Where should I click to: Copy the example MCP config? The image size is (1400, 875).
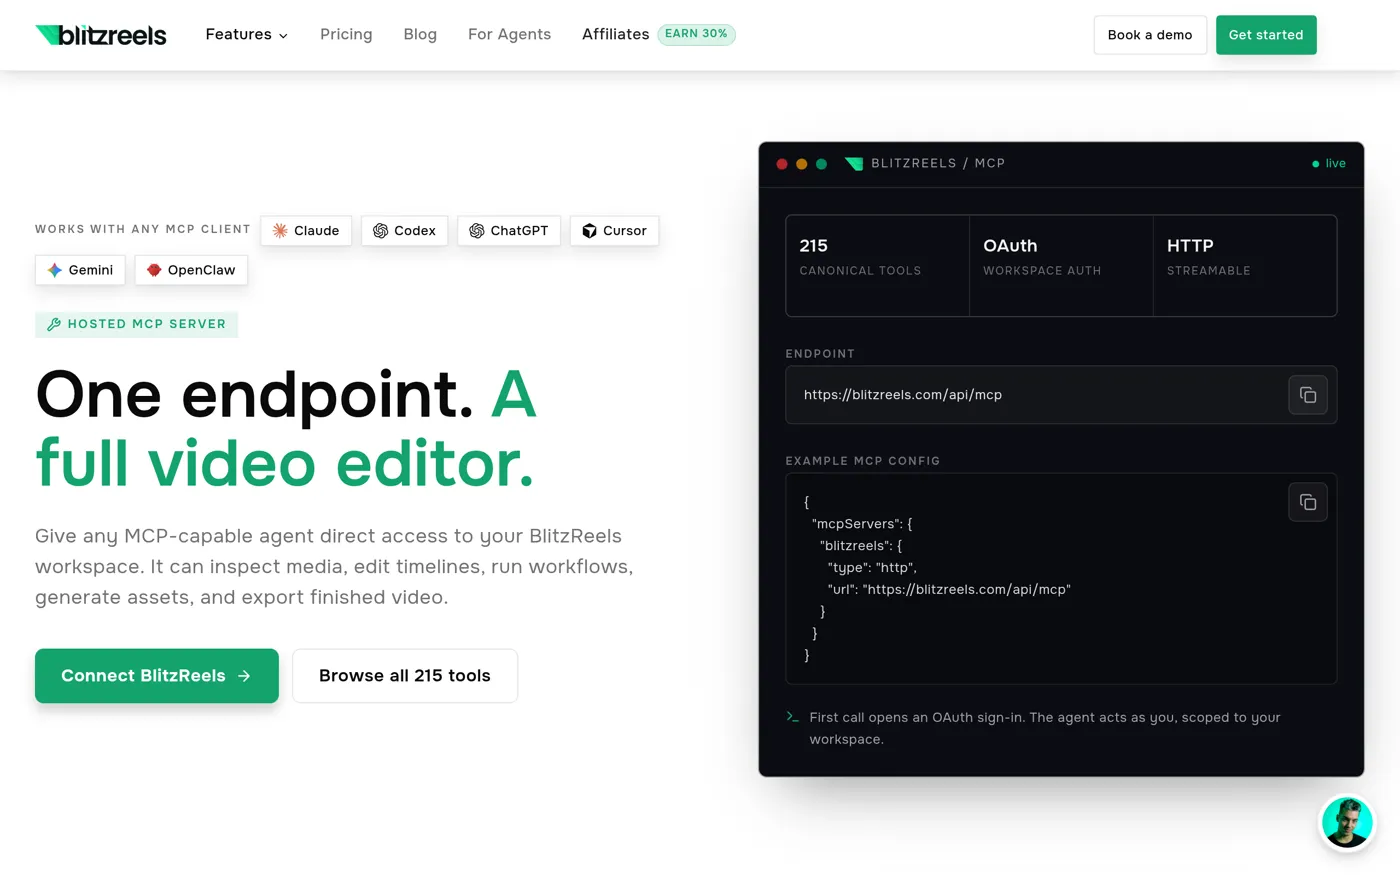point(1307,502)
